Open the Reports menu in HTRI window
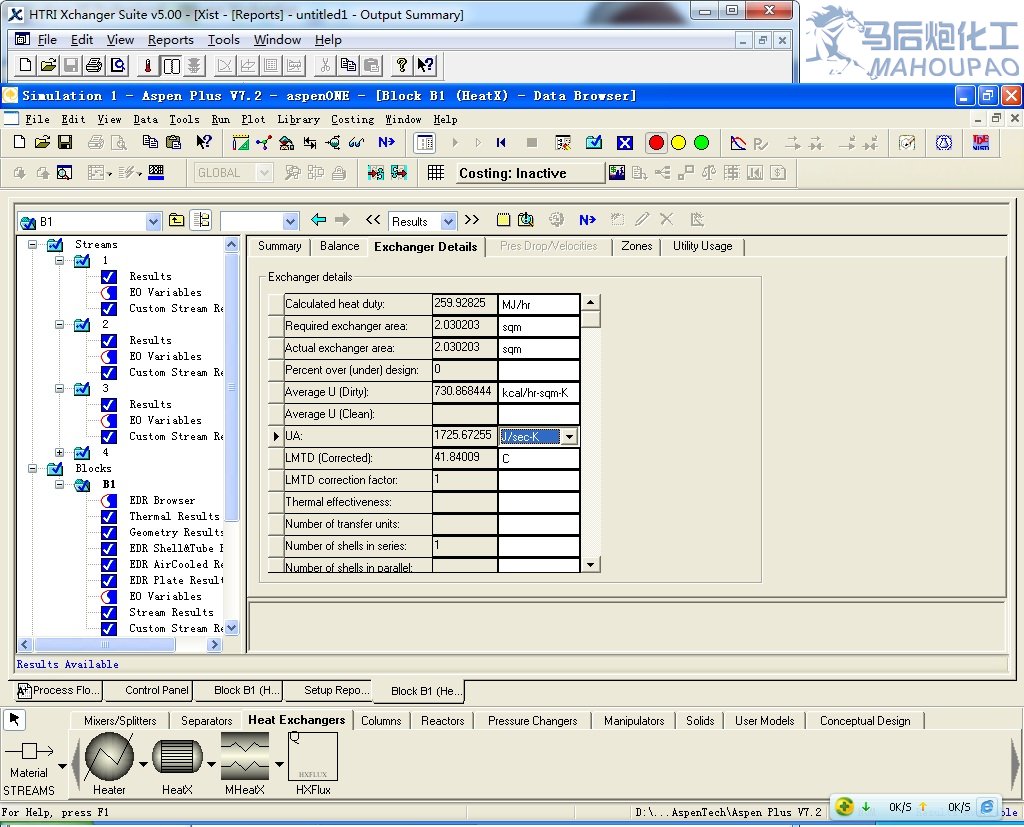This screenshot has height=827, width=1024. (x=170, y=40)
